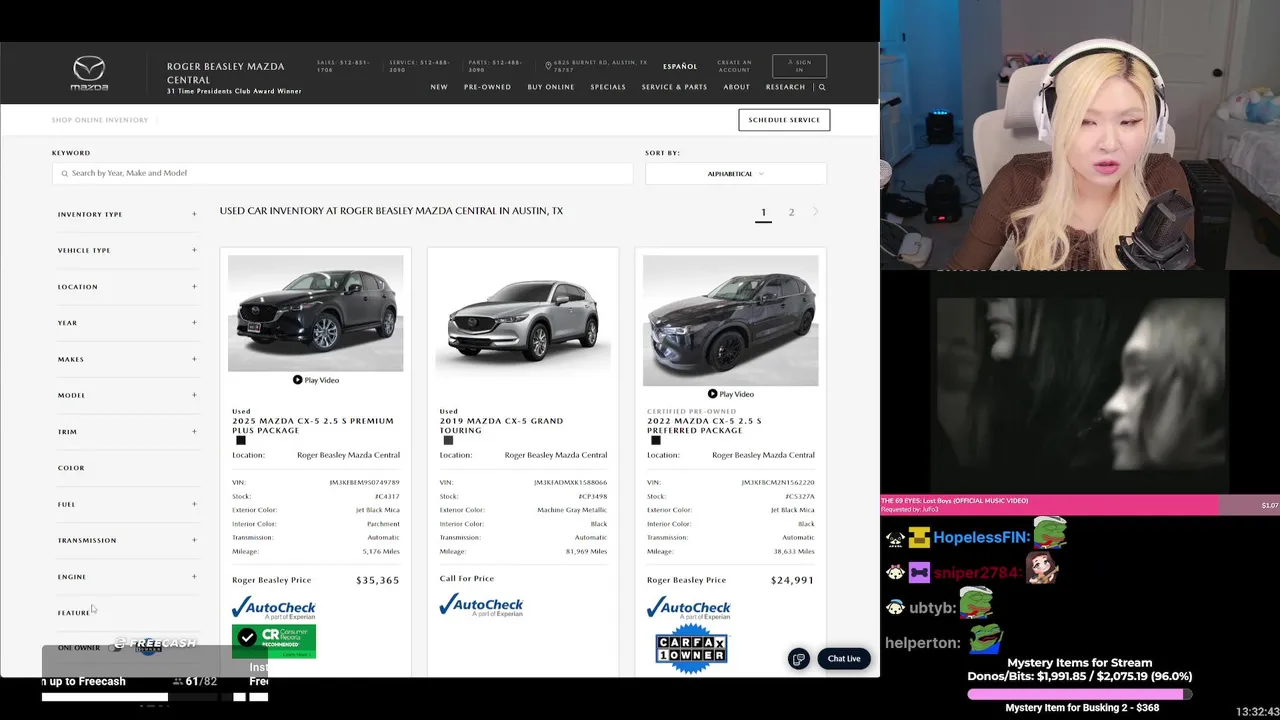Go to results page 2
Viewport: 1280px width, 720px height.
click(791, 212)
